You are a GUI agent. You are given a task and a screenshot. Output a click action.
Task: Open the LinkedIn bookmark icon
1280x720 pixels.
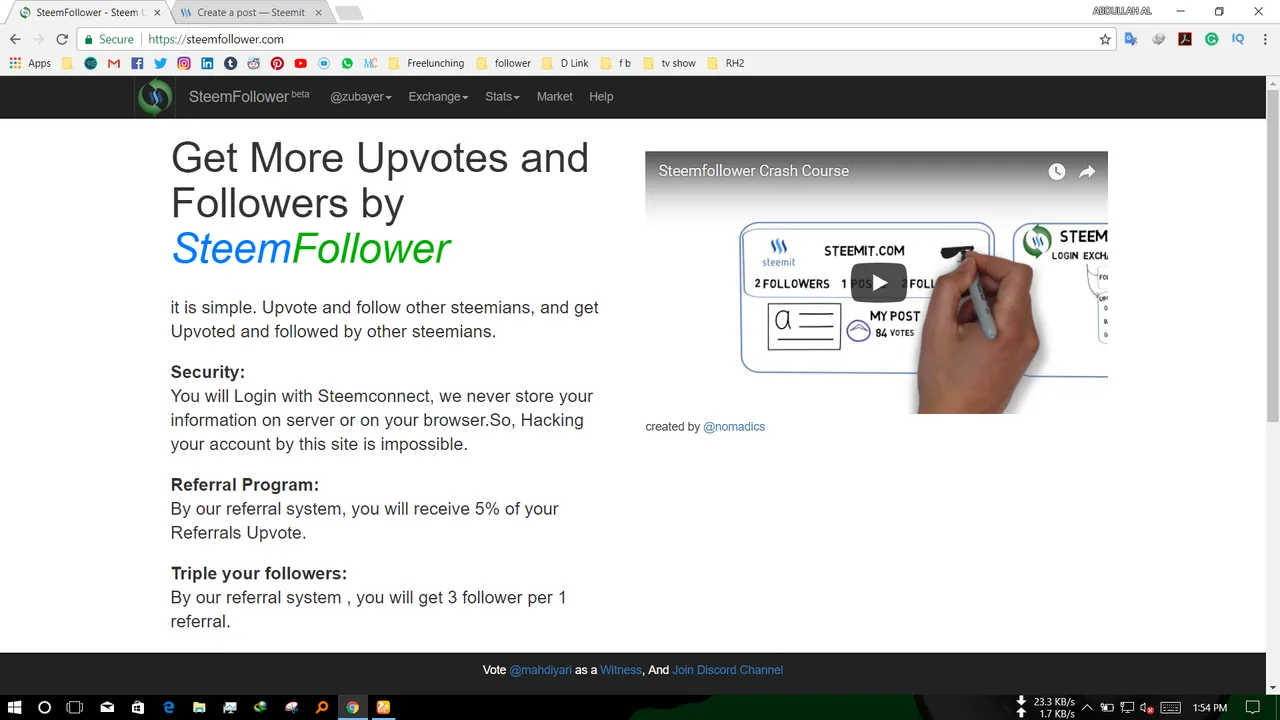[x=207, y=63]
